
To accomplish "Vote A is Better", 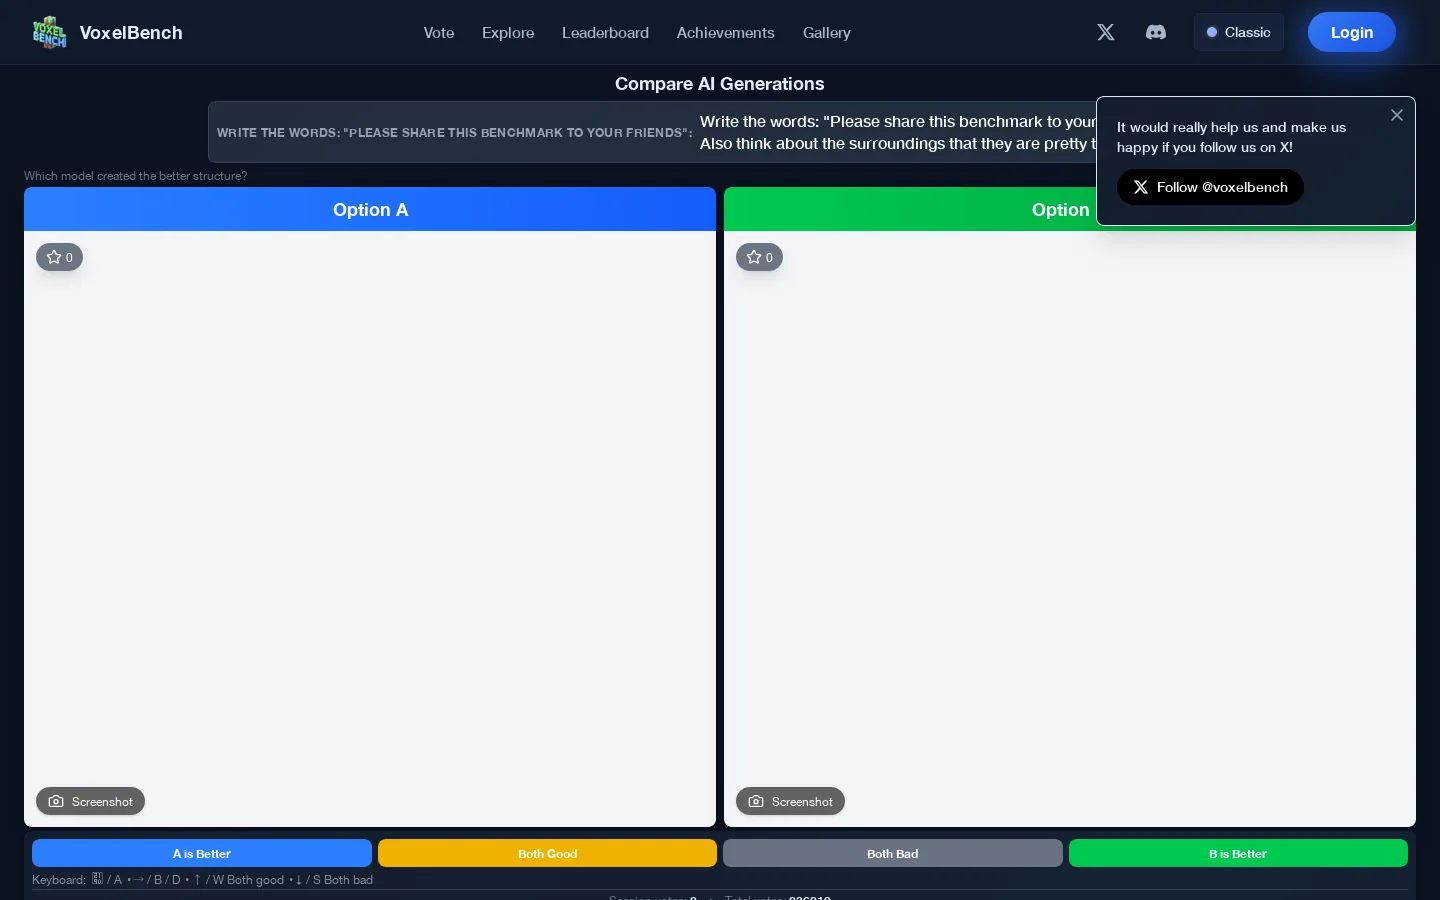I will coord(202,853).
